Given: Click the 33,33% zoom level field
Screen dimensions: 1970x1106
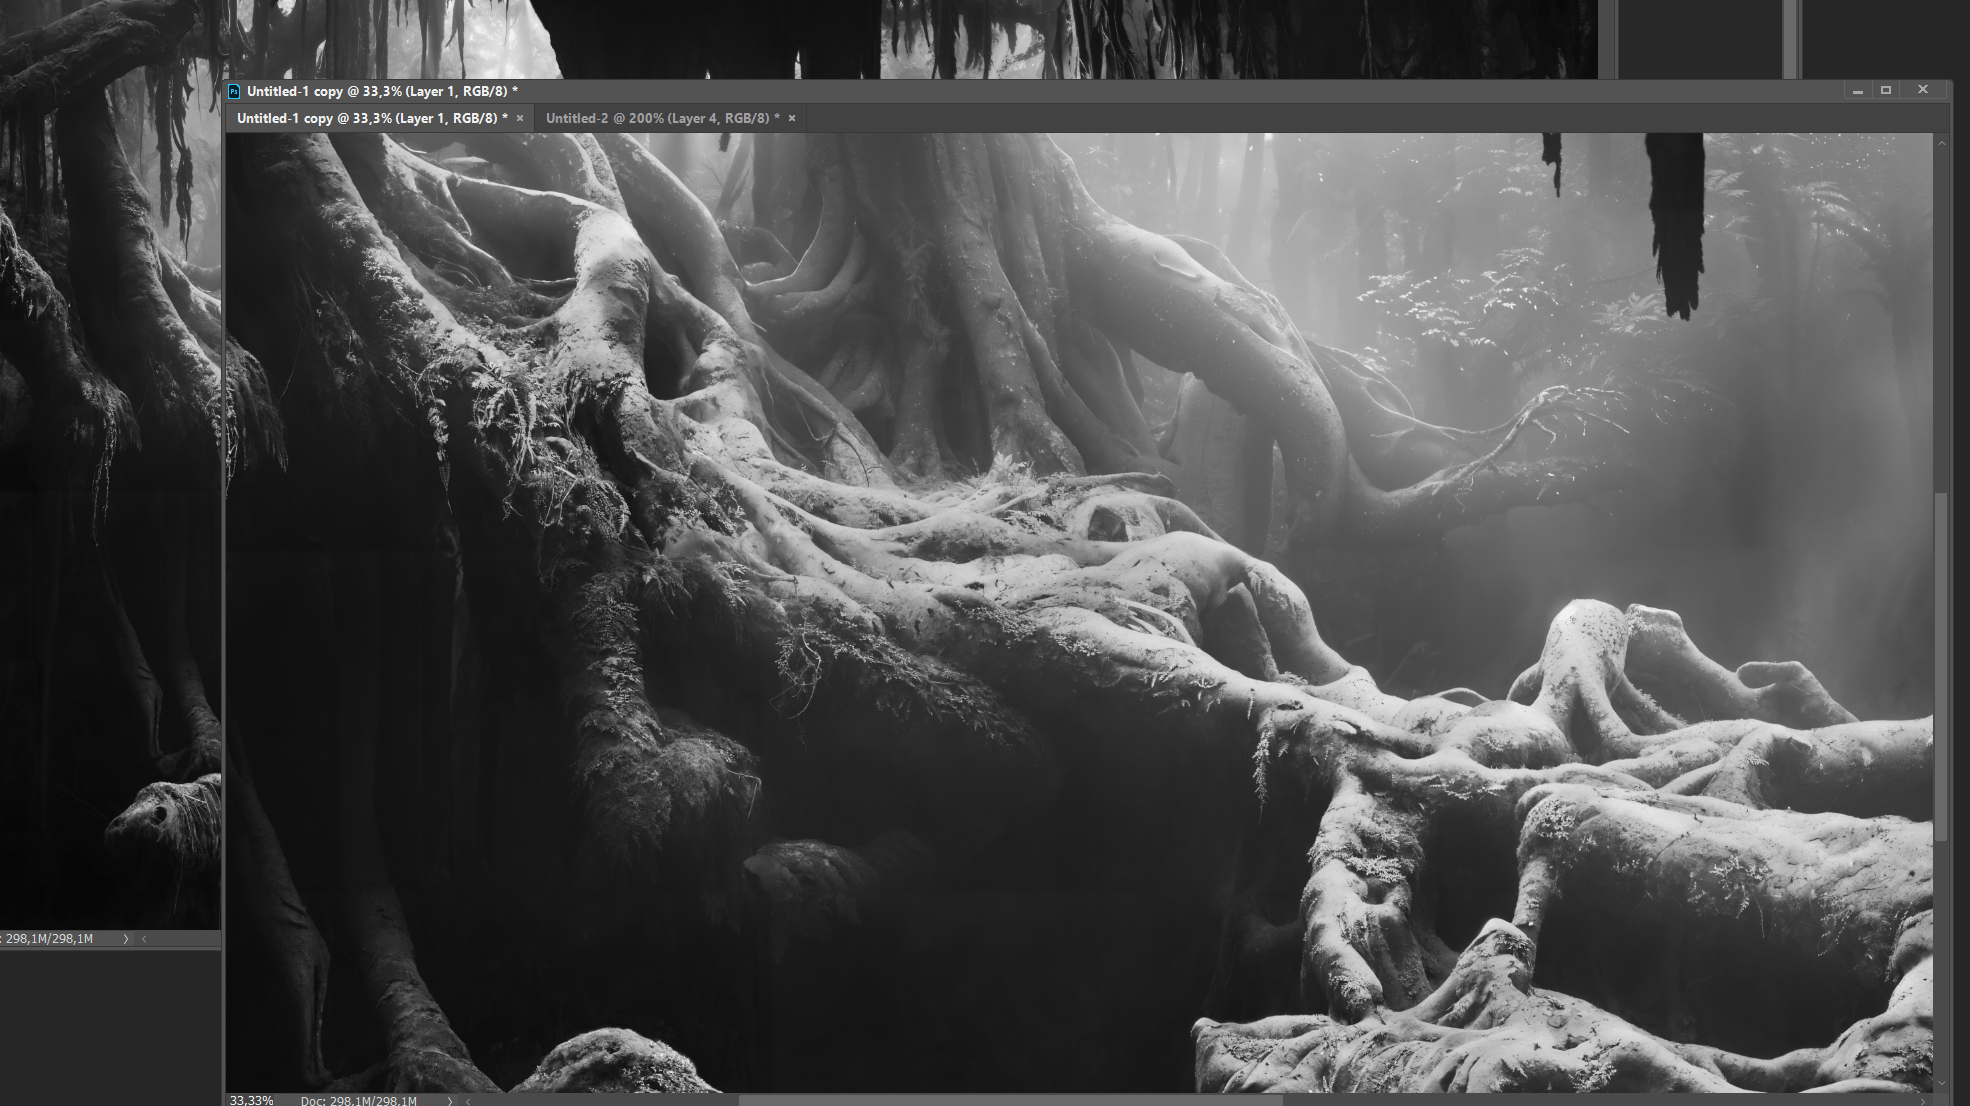Looking at the screenshot, I should (252, 1099).
